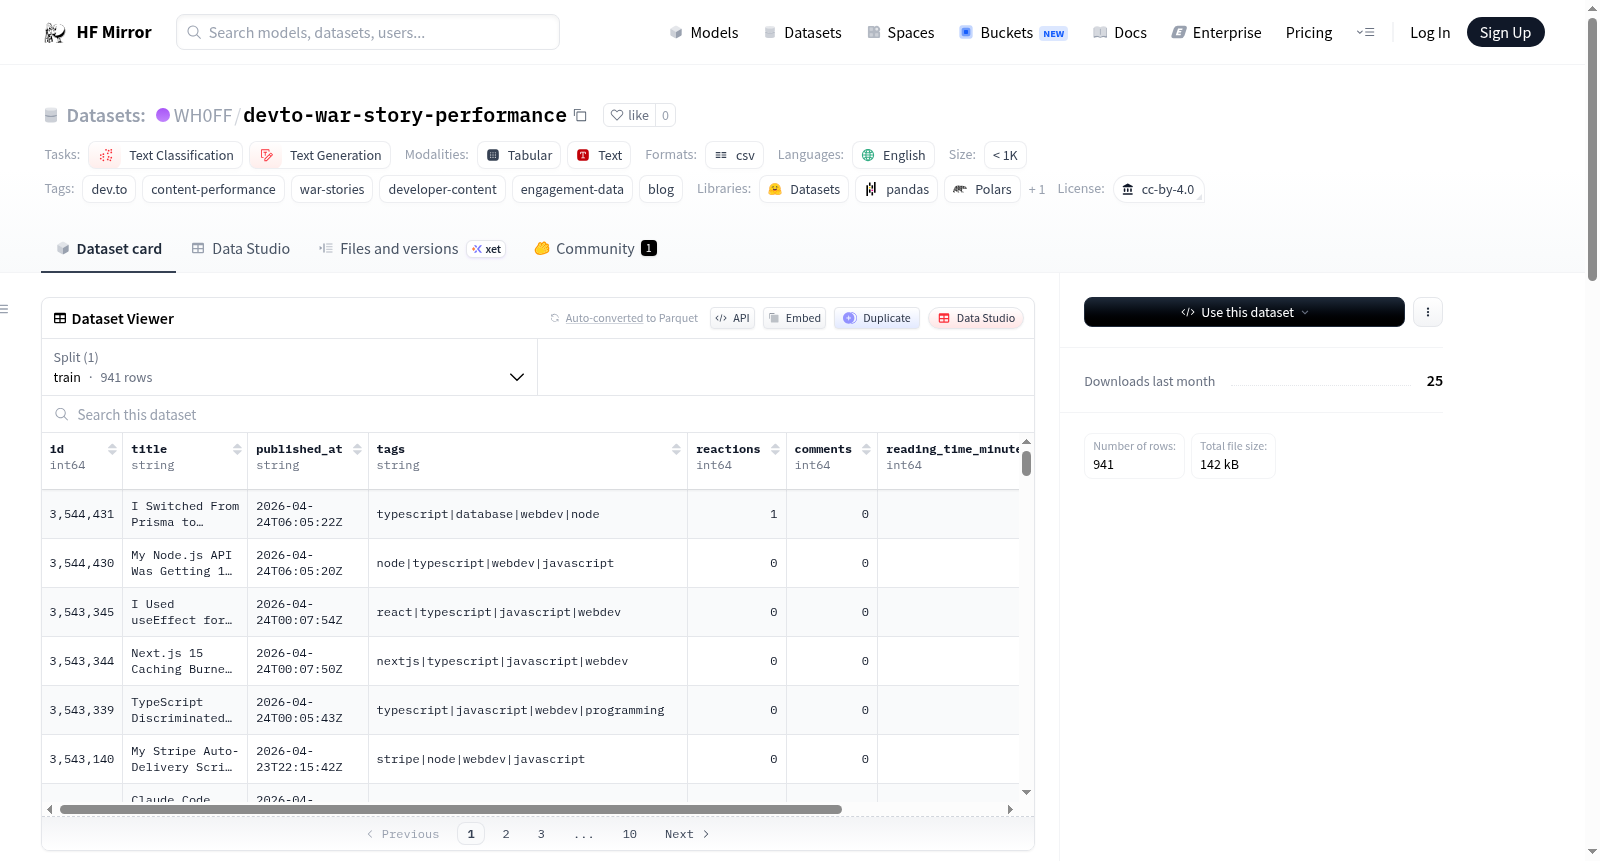The image size is (1600, 861).
Task: Focus the models and datasets search field
Action: pyautogui.click(x=368, y=32)
